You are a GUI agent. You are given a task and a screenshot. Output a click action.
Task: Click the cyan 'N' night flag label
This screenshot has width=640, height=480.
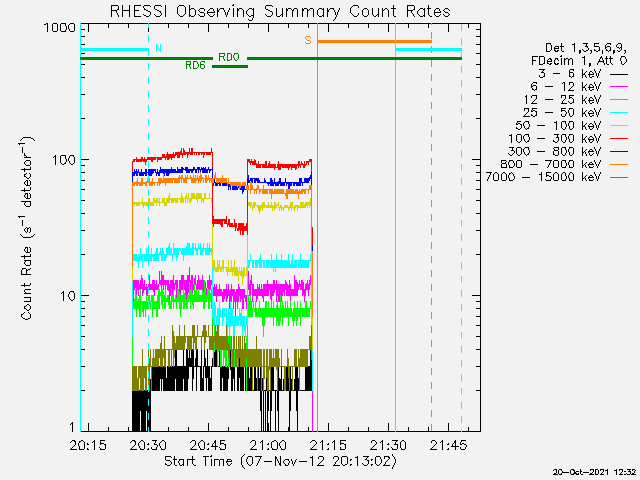tap(158, 49)
